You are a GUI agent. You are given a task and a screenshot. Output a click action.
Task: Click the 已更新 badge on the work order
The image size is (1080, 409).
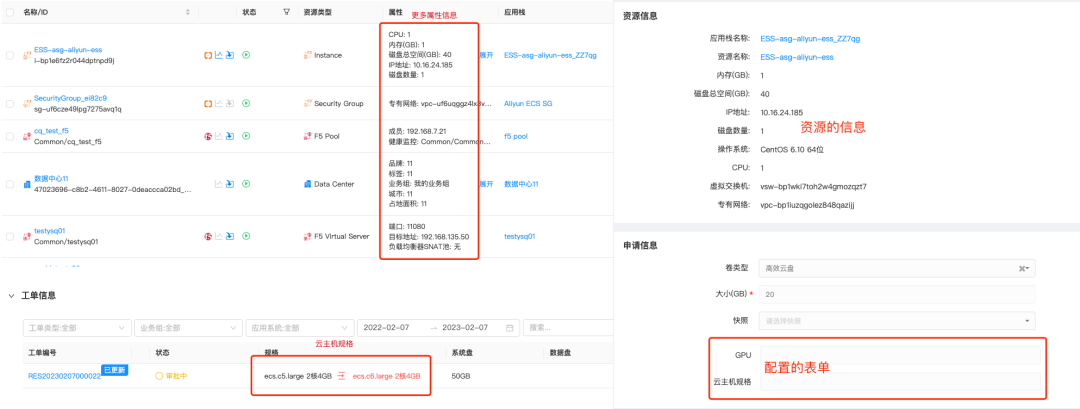point(114,370)
